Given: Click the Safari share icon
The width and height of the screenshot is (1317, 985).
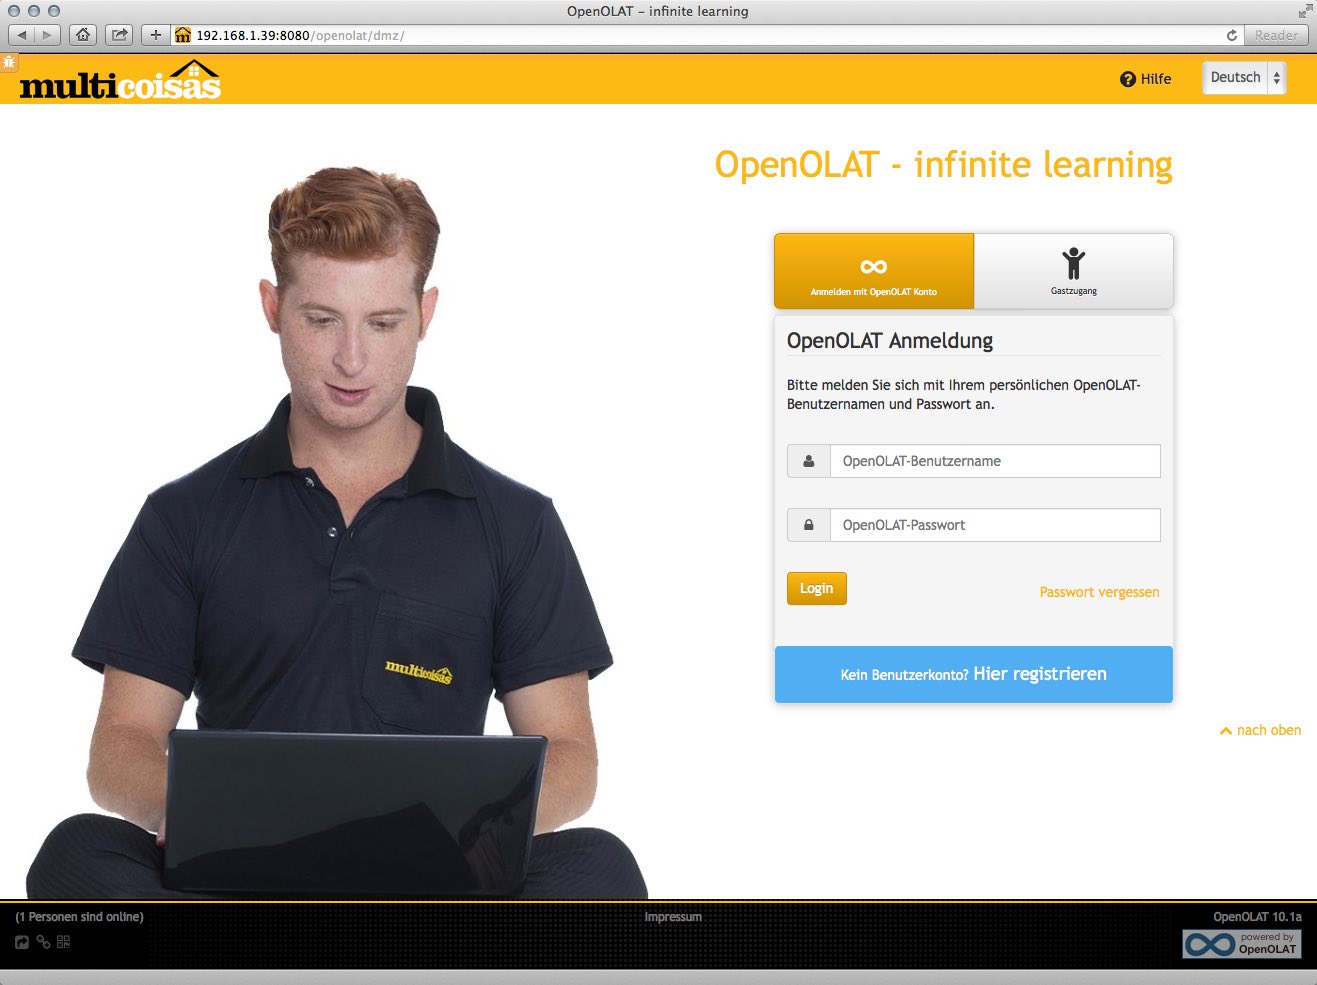Looking at the screenshot, I should [119, 35].
